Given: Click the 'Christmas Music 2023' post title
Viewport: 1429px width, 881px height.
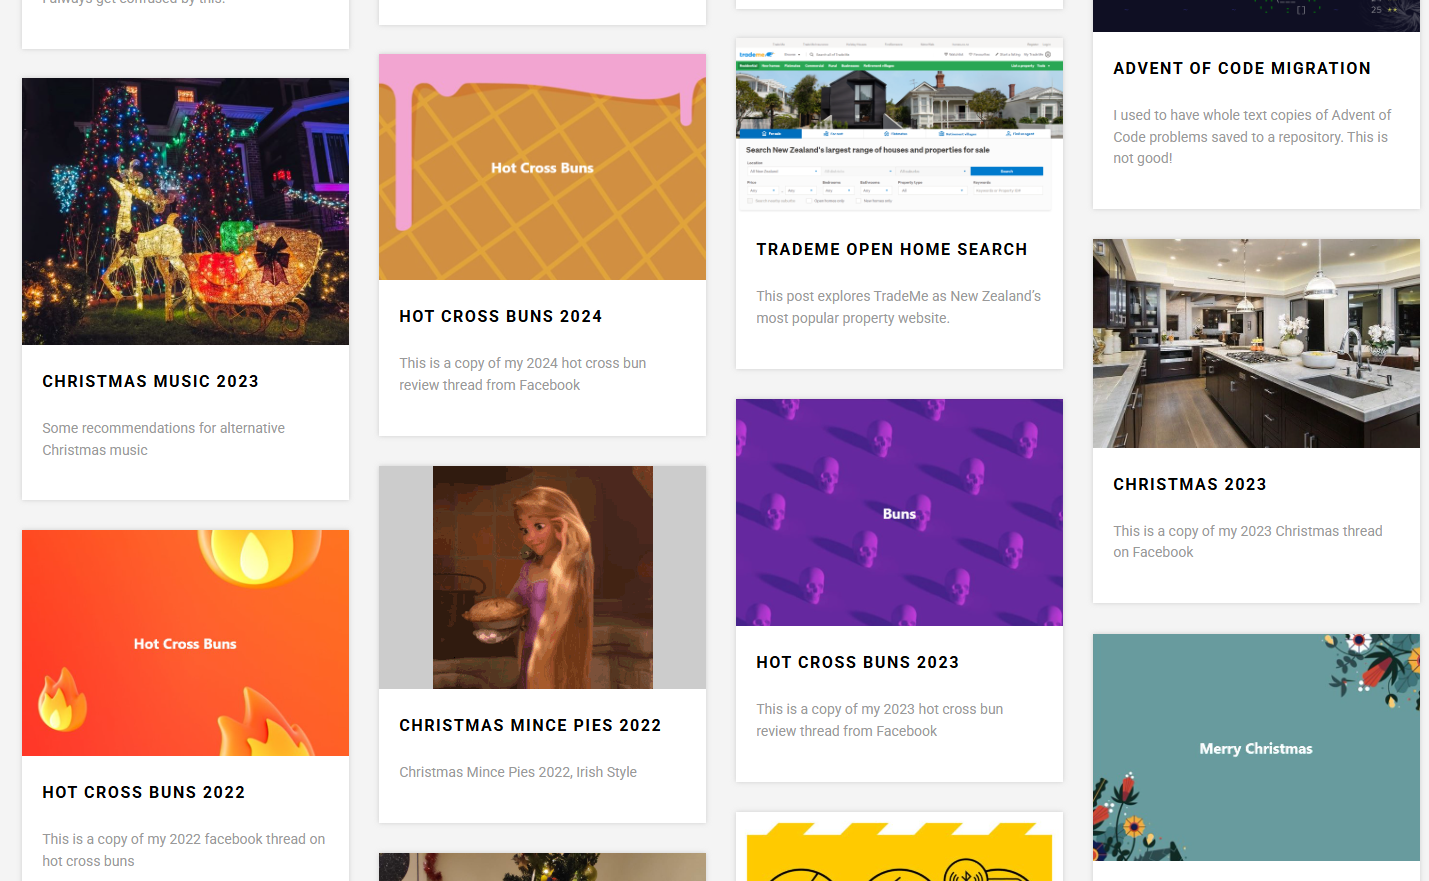Looking at the screenshot, I should [x=150, y=381].
